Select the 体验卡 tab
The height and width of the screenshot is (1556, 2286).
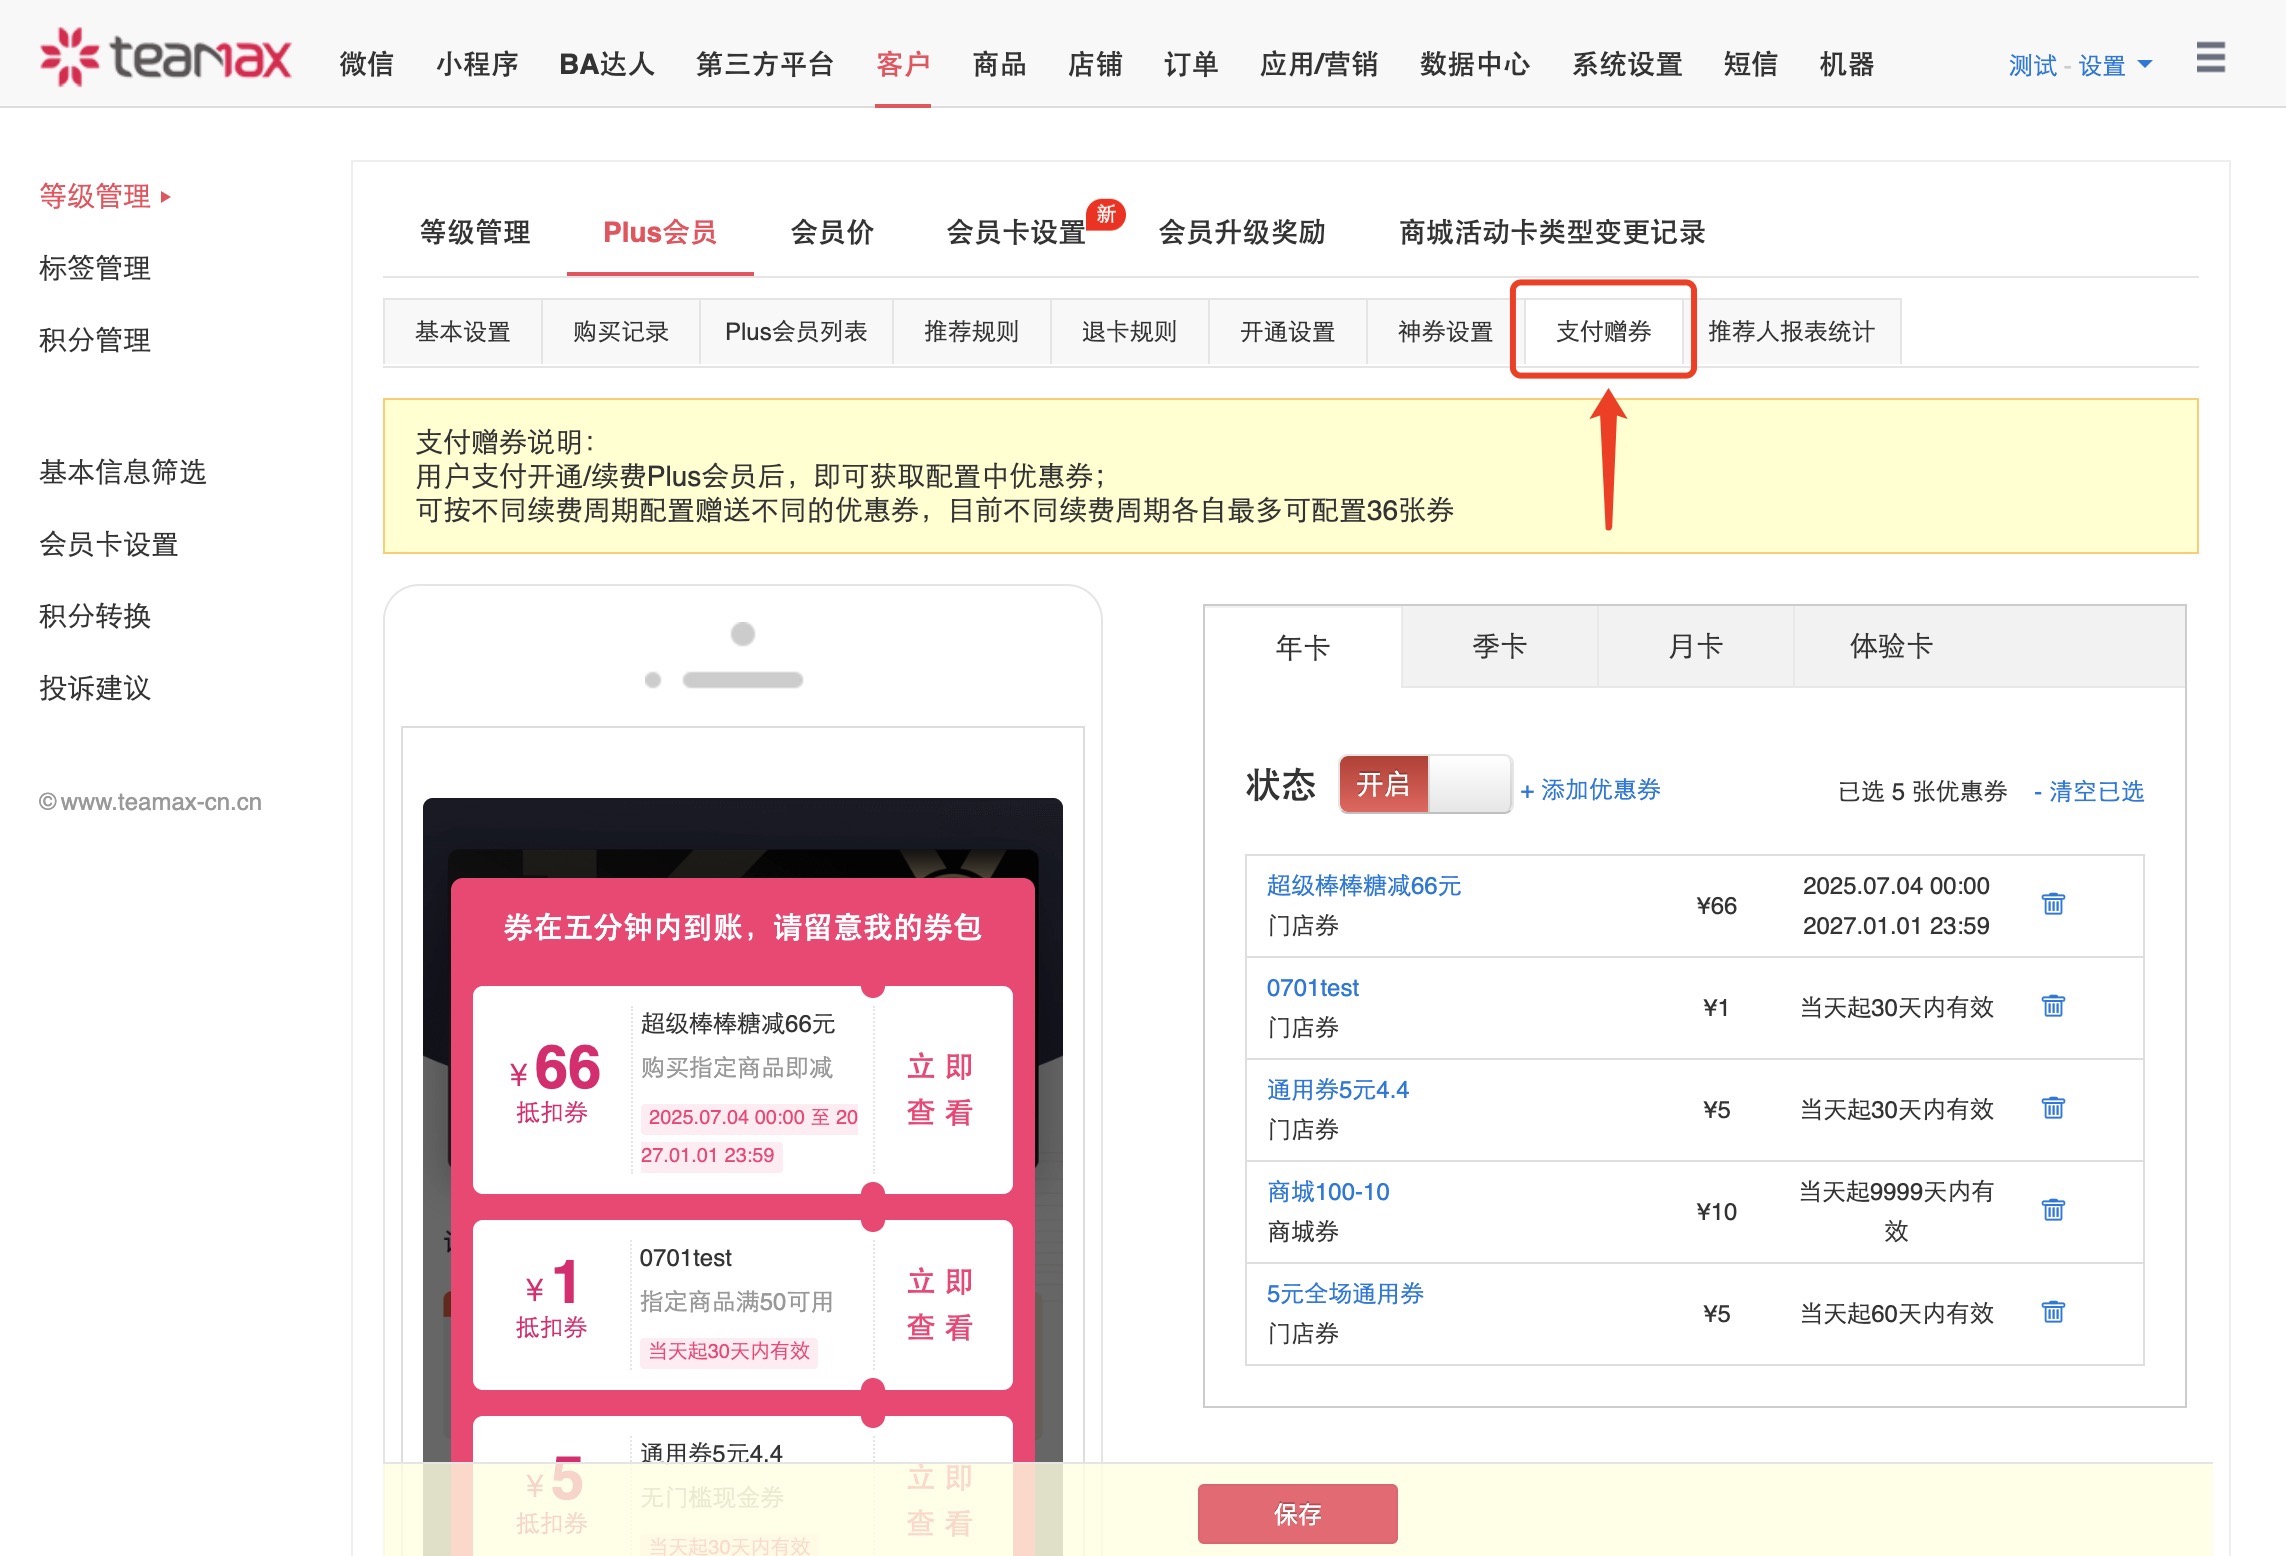click(x=1890, y=647)
